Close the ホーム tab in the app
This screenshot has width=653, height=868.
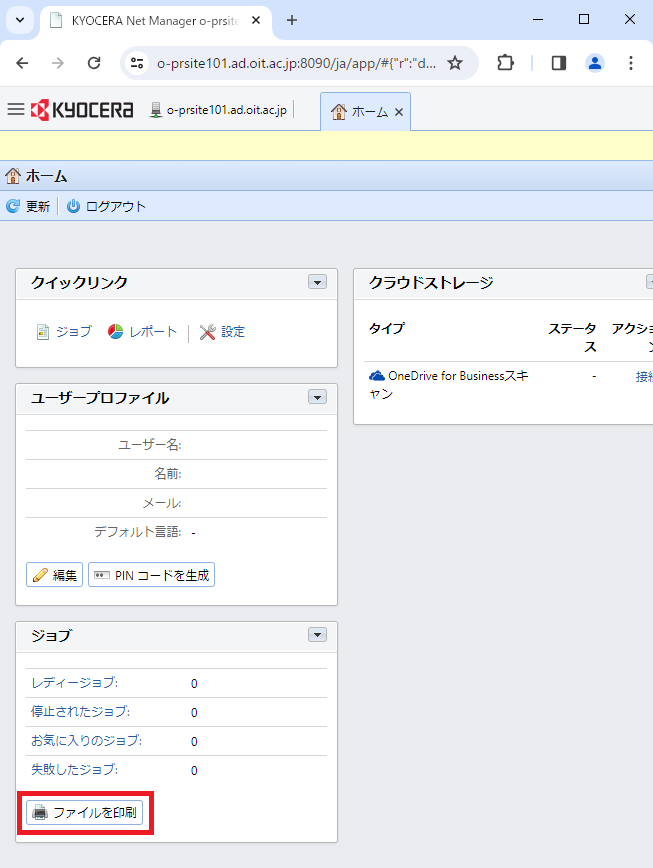point(399,112)
